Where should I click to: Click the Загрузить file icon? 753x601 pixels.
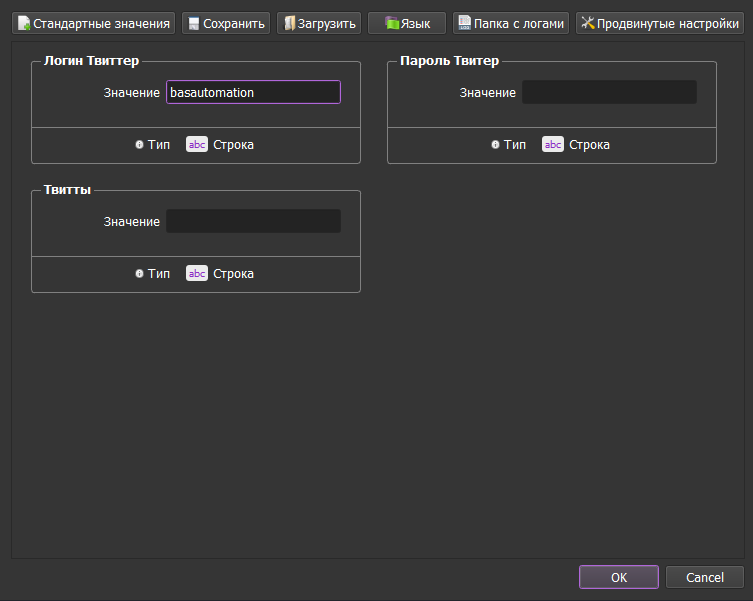(x=288, y=23)
